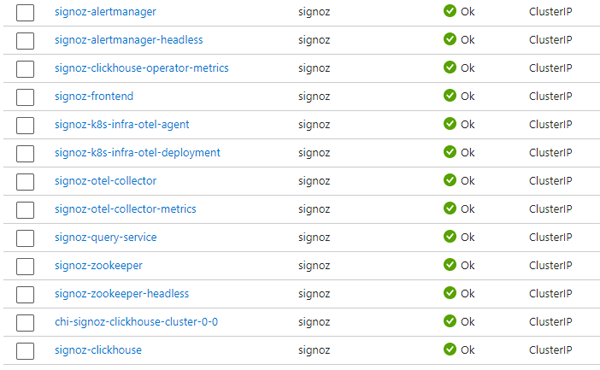Screen dimensions: 600x370
Task: Click the green check icon for signoz-zookeeper
Action: 450,265
